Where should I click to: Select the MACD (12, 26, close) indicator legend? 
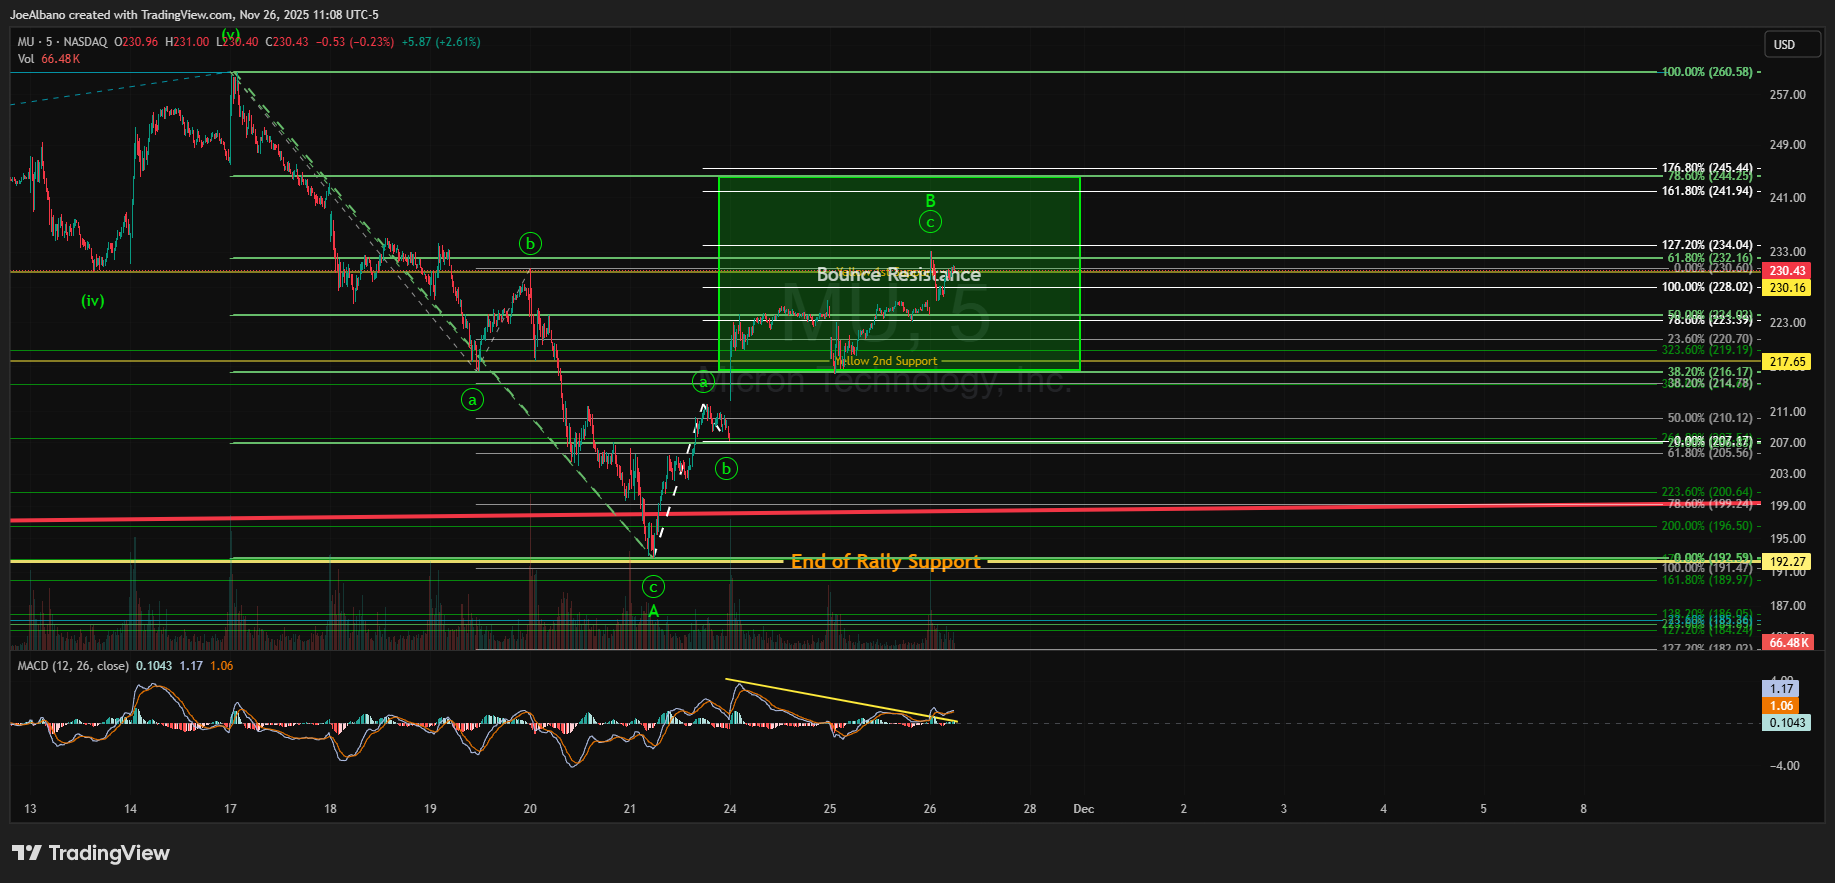(x=73, y=666)
